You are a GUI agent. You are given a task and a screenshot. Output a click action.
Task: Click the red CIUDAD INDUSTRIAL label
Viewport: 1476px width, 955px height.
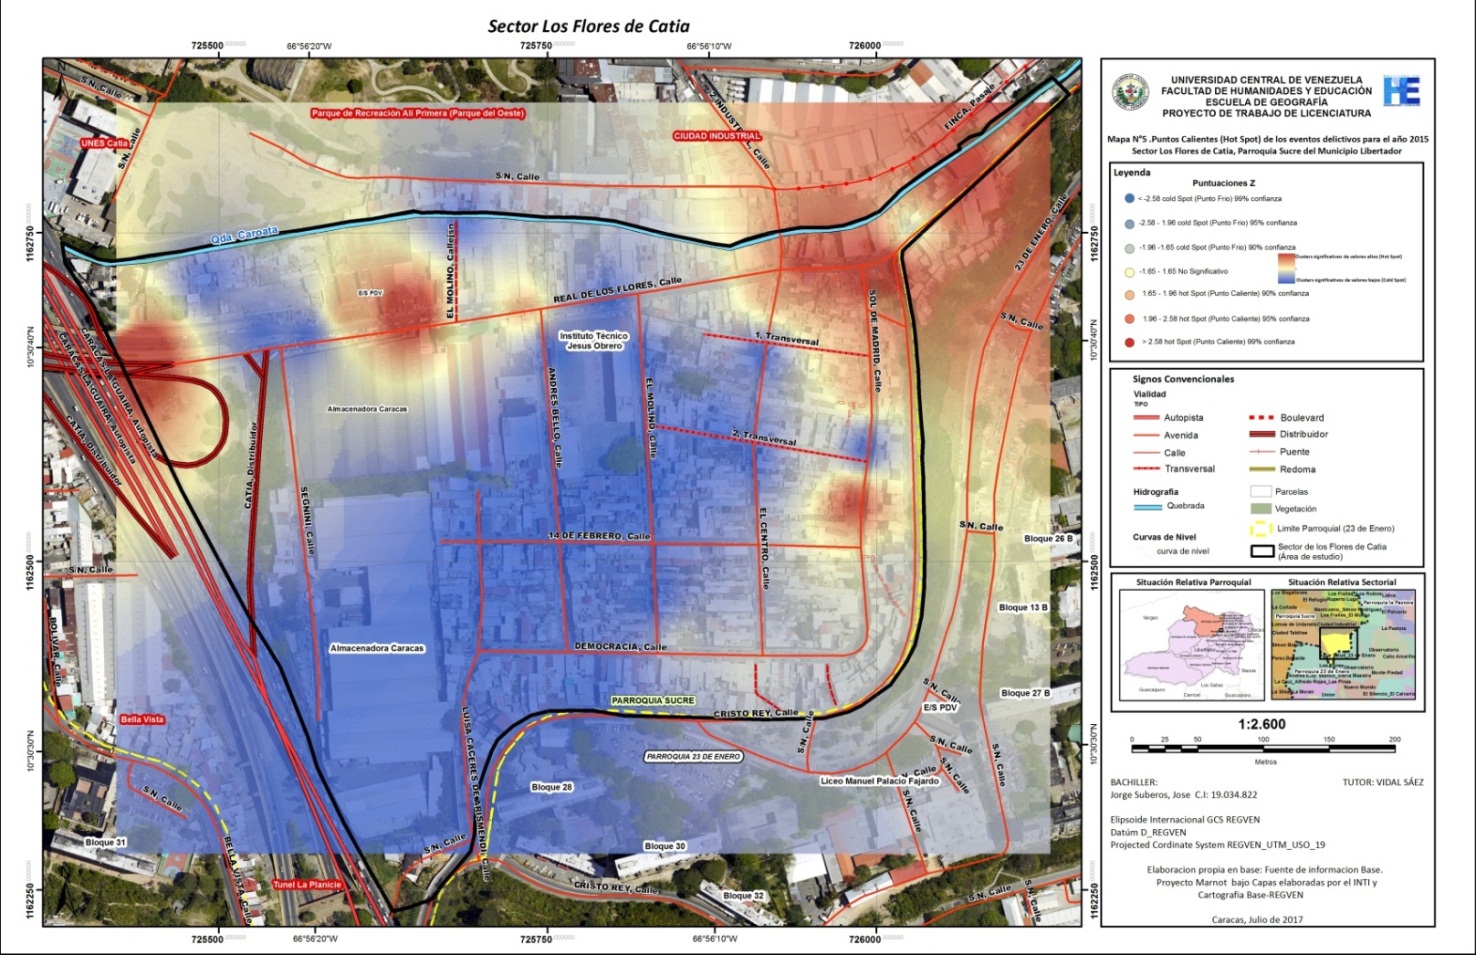[x=717, y=136]
